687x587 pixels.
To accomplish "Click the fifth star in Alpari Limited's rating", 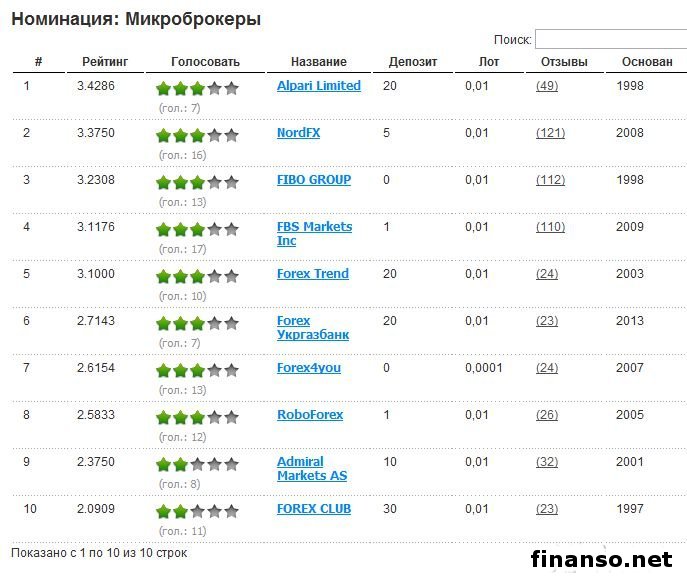I will click(x=232, y=88).
